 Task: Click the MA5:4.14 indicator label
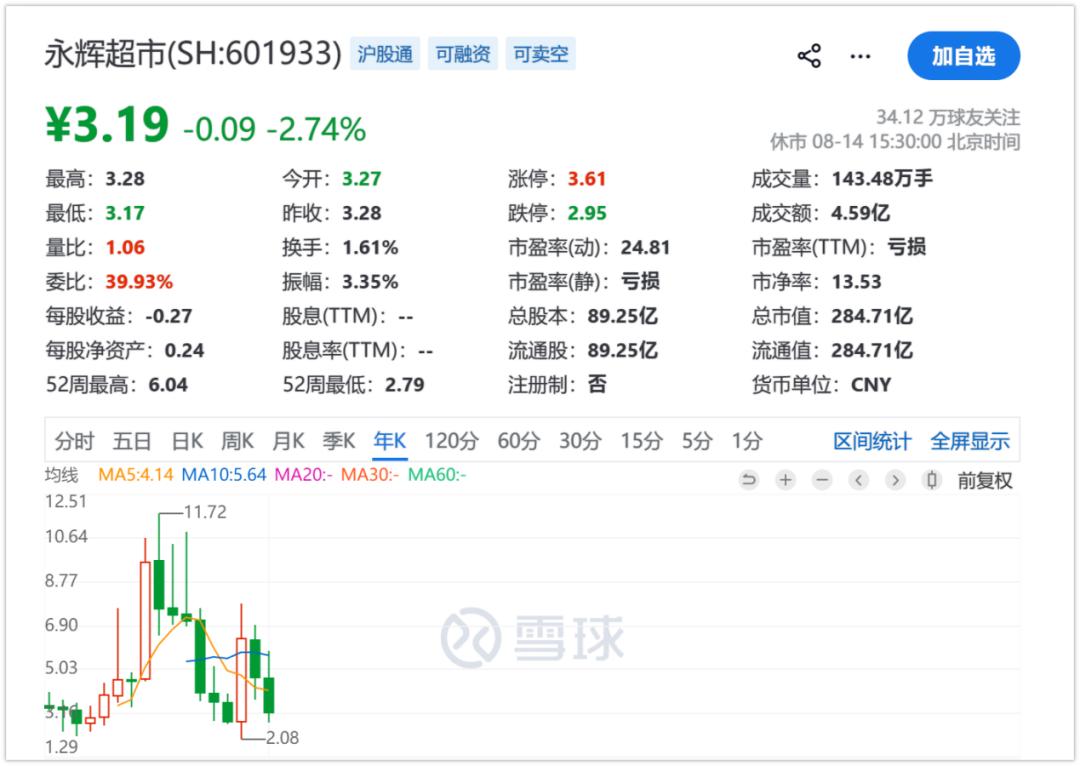pos(135,475)
